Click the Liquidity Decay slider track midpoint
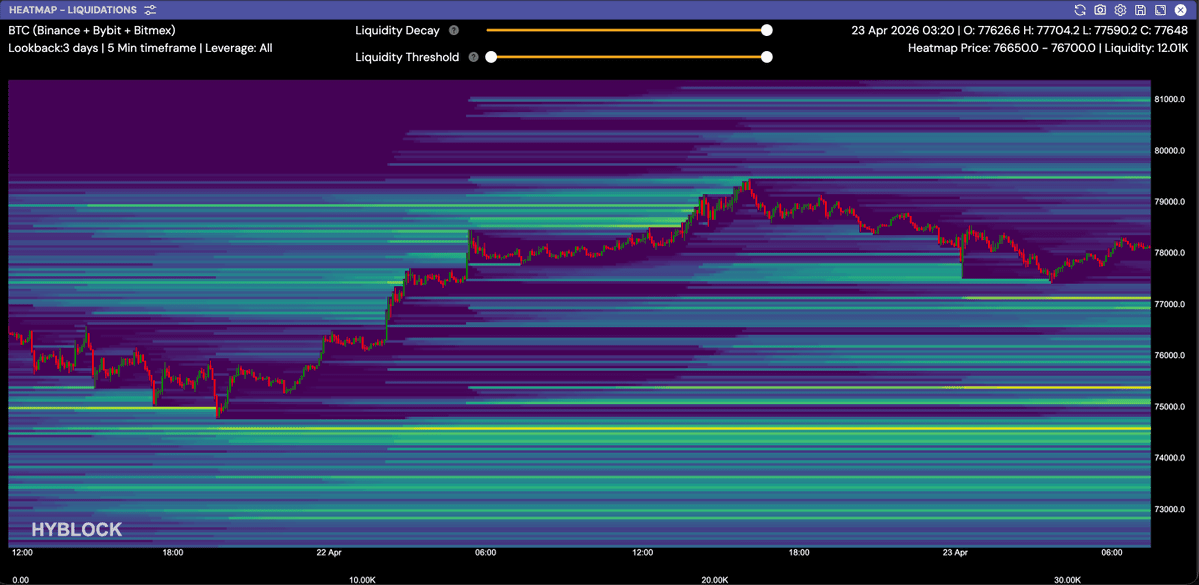This screenshot has height=585, width=1199. (x=627, y=31)
